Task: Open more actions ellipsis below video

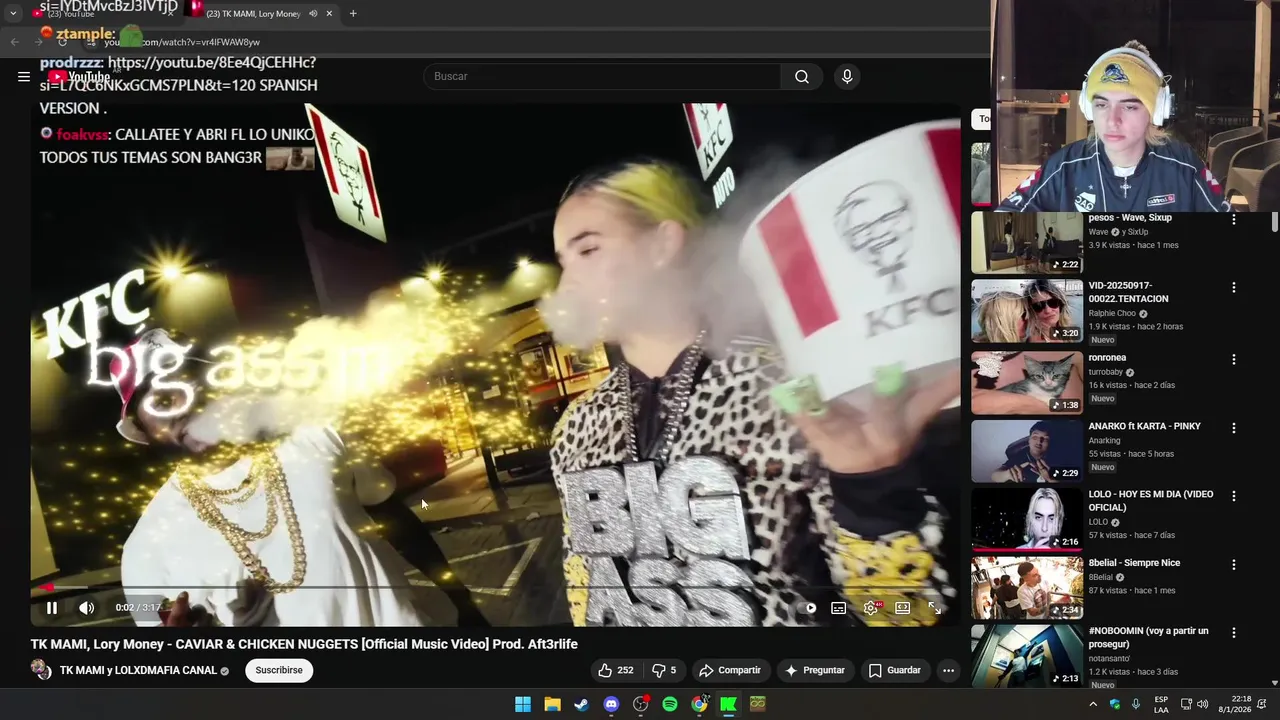Action: (948, 670)
